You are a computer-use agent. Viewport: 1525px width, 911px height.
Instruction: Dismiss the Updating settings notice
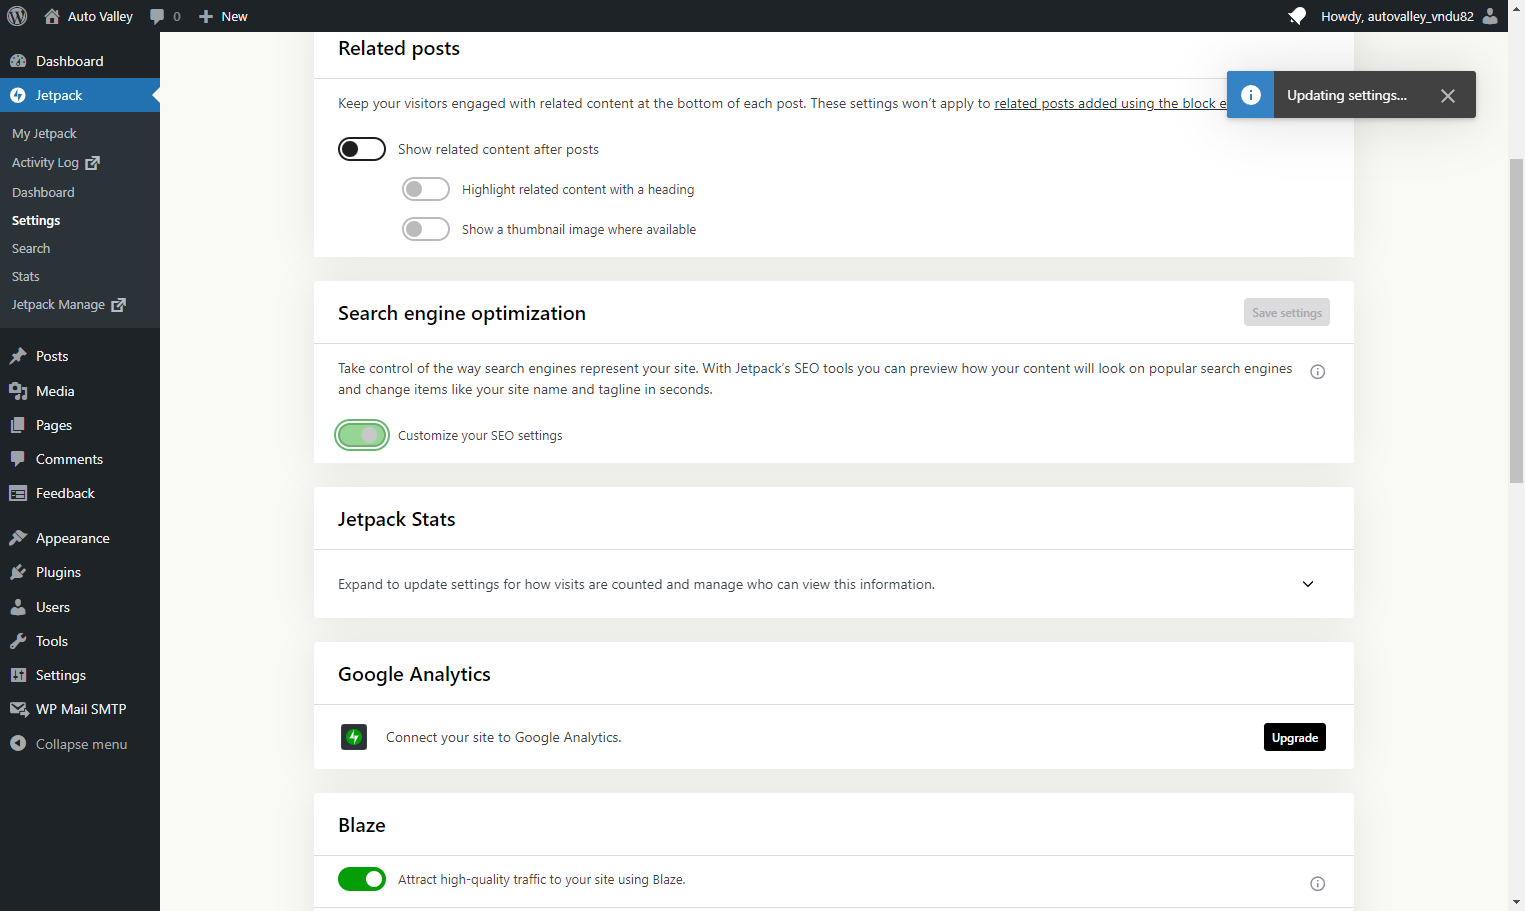click(x=1448, y=96)
